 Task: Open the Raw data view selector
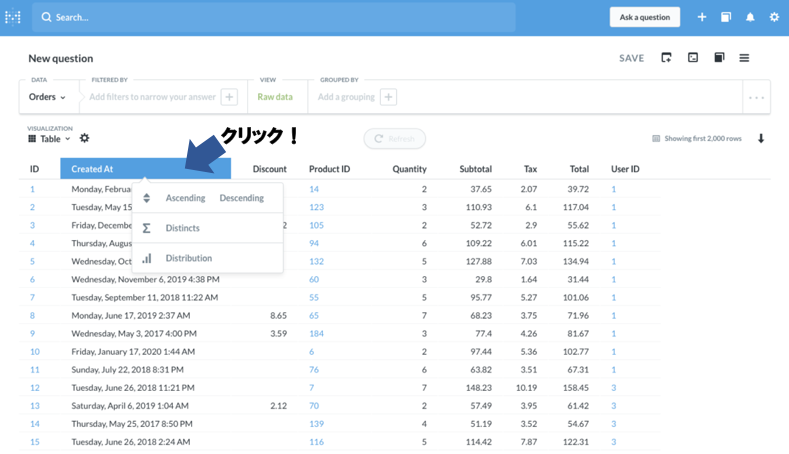275,97
